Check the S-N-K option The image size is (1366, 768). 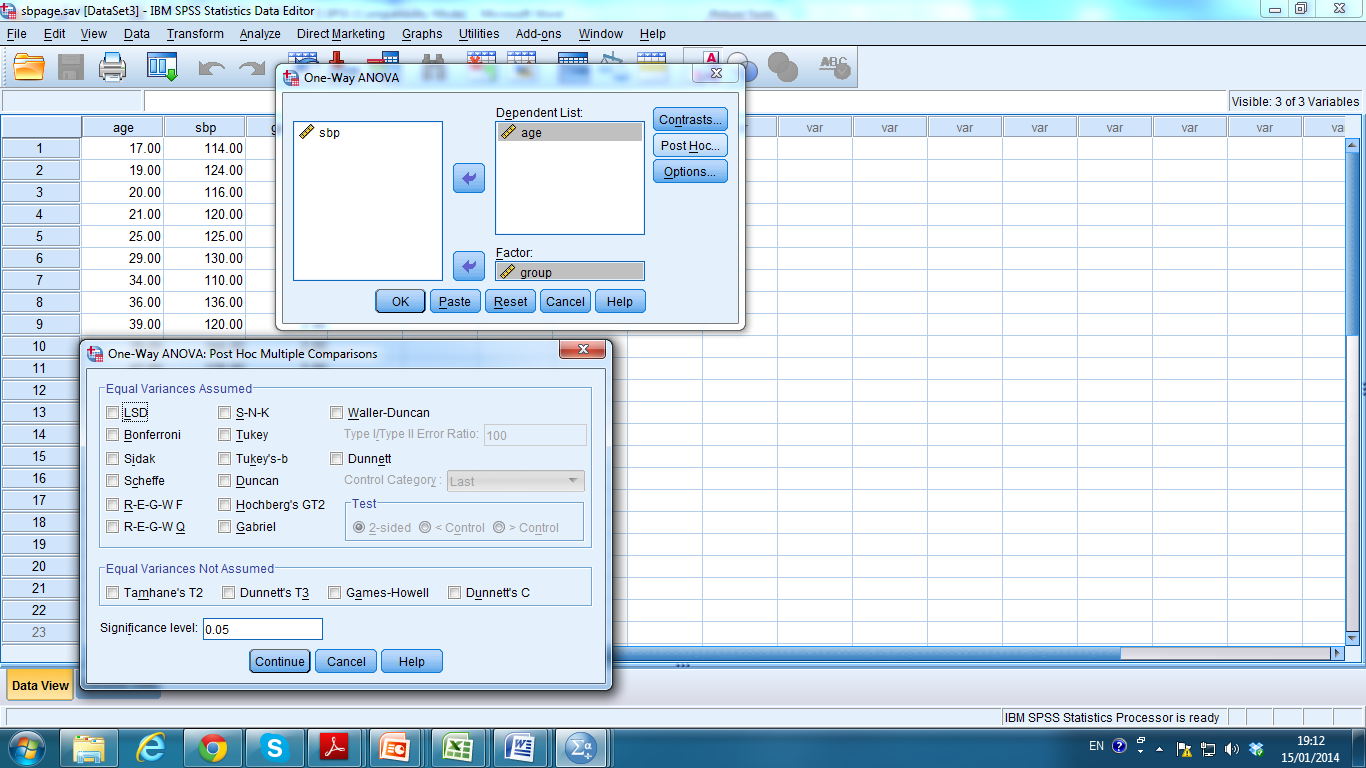225,412
